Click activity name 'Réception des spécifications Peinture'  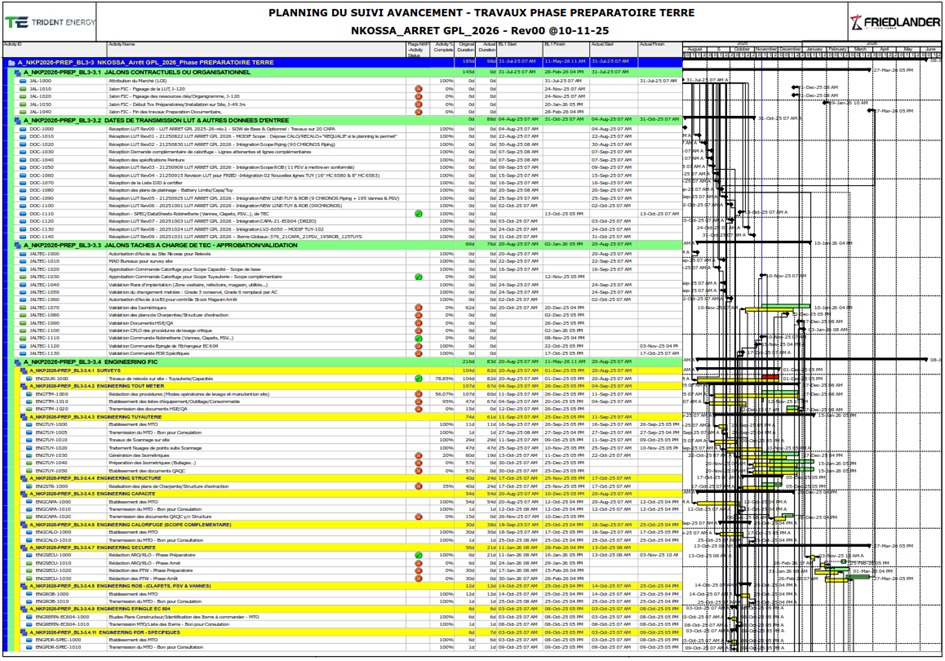[x=146, y=160]
